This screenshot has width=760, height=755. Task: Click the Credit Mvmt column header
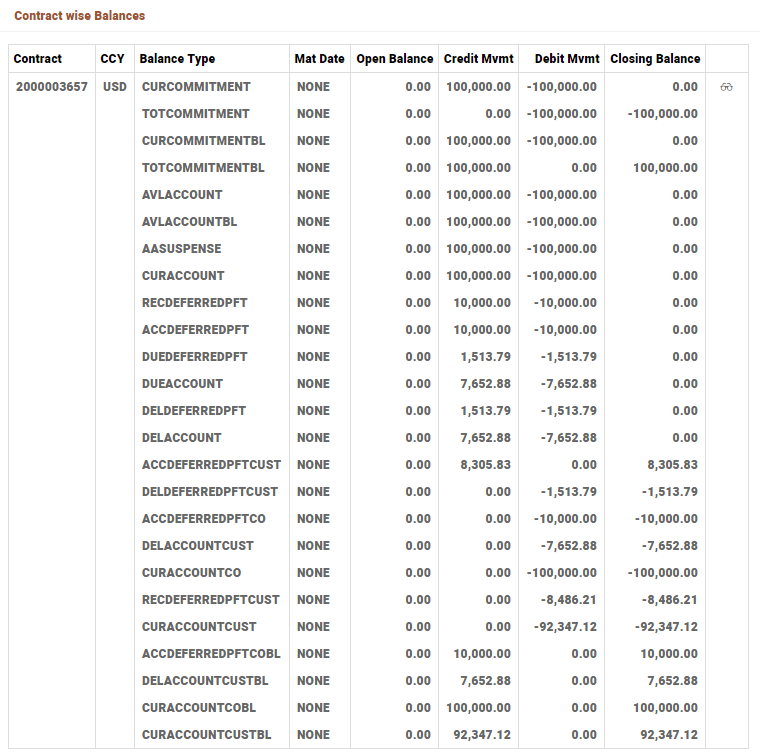click(478, 59)
